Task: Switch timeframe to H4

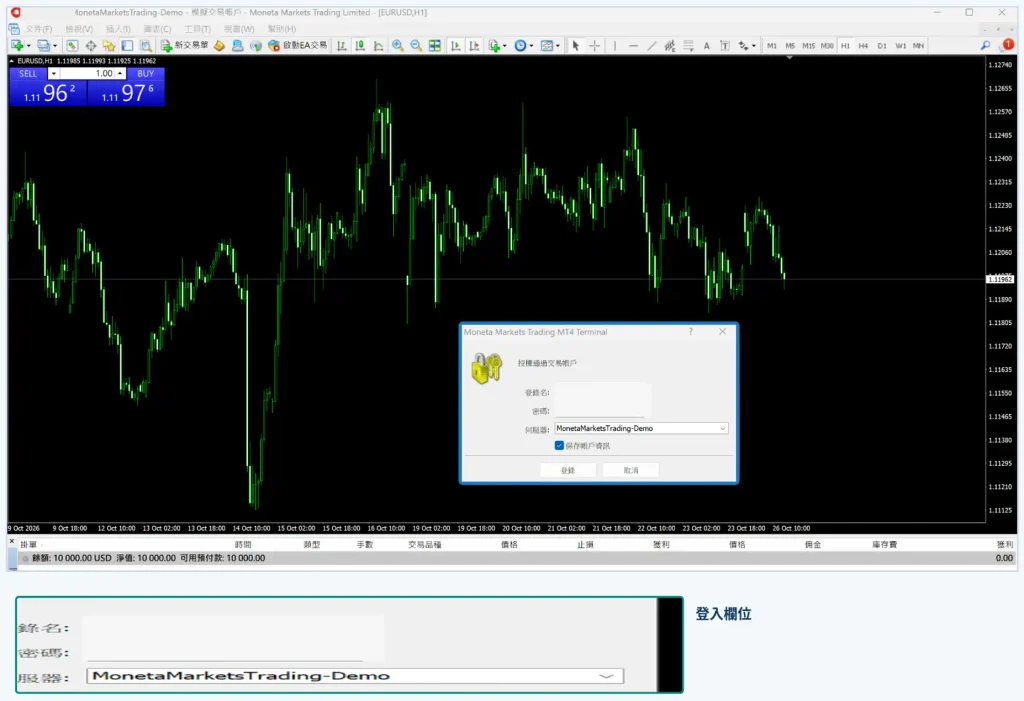Action: coord(863,46)
